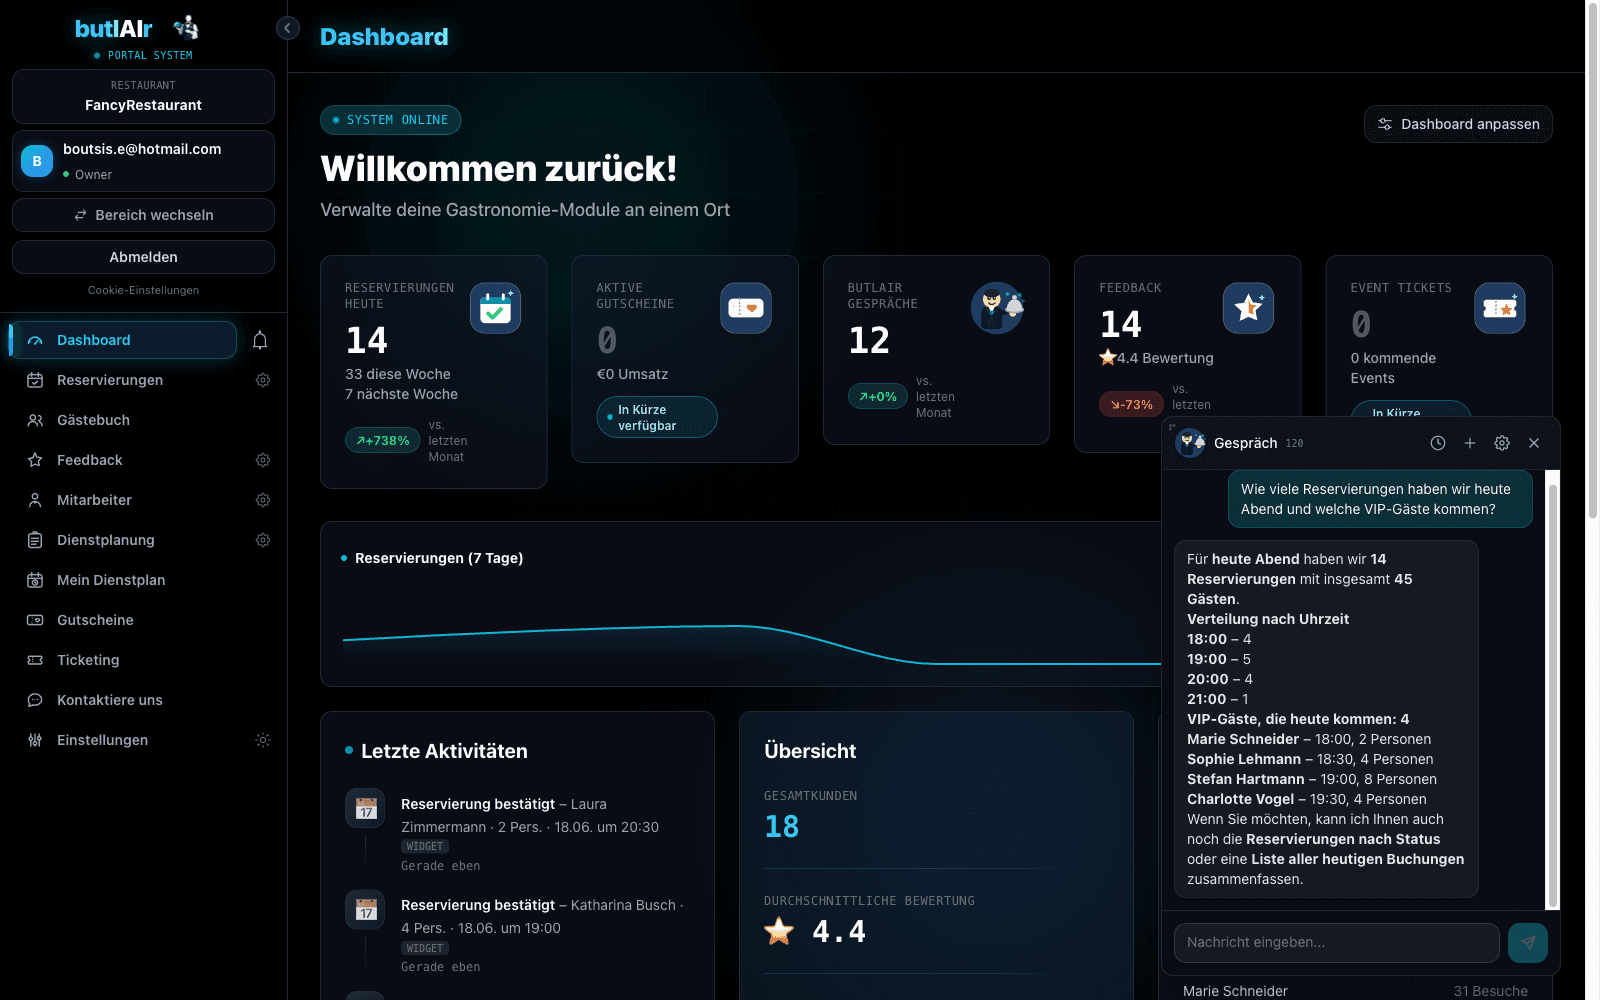Click the Nachricht eingeben message field

pos(1337,942)
